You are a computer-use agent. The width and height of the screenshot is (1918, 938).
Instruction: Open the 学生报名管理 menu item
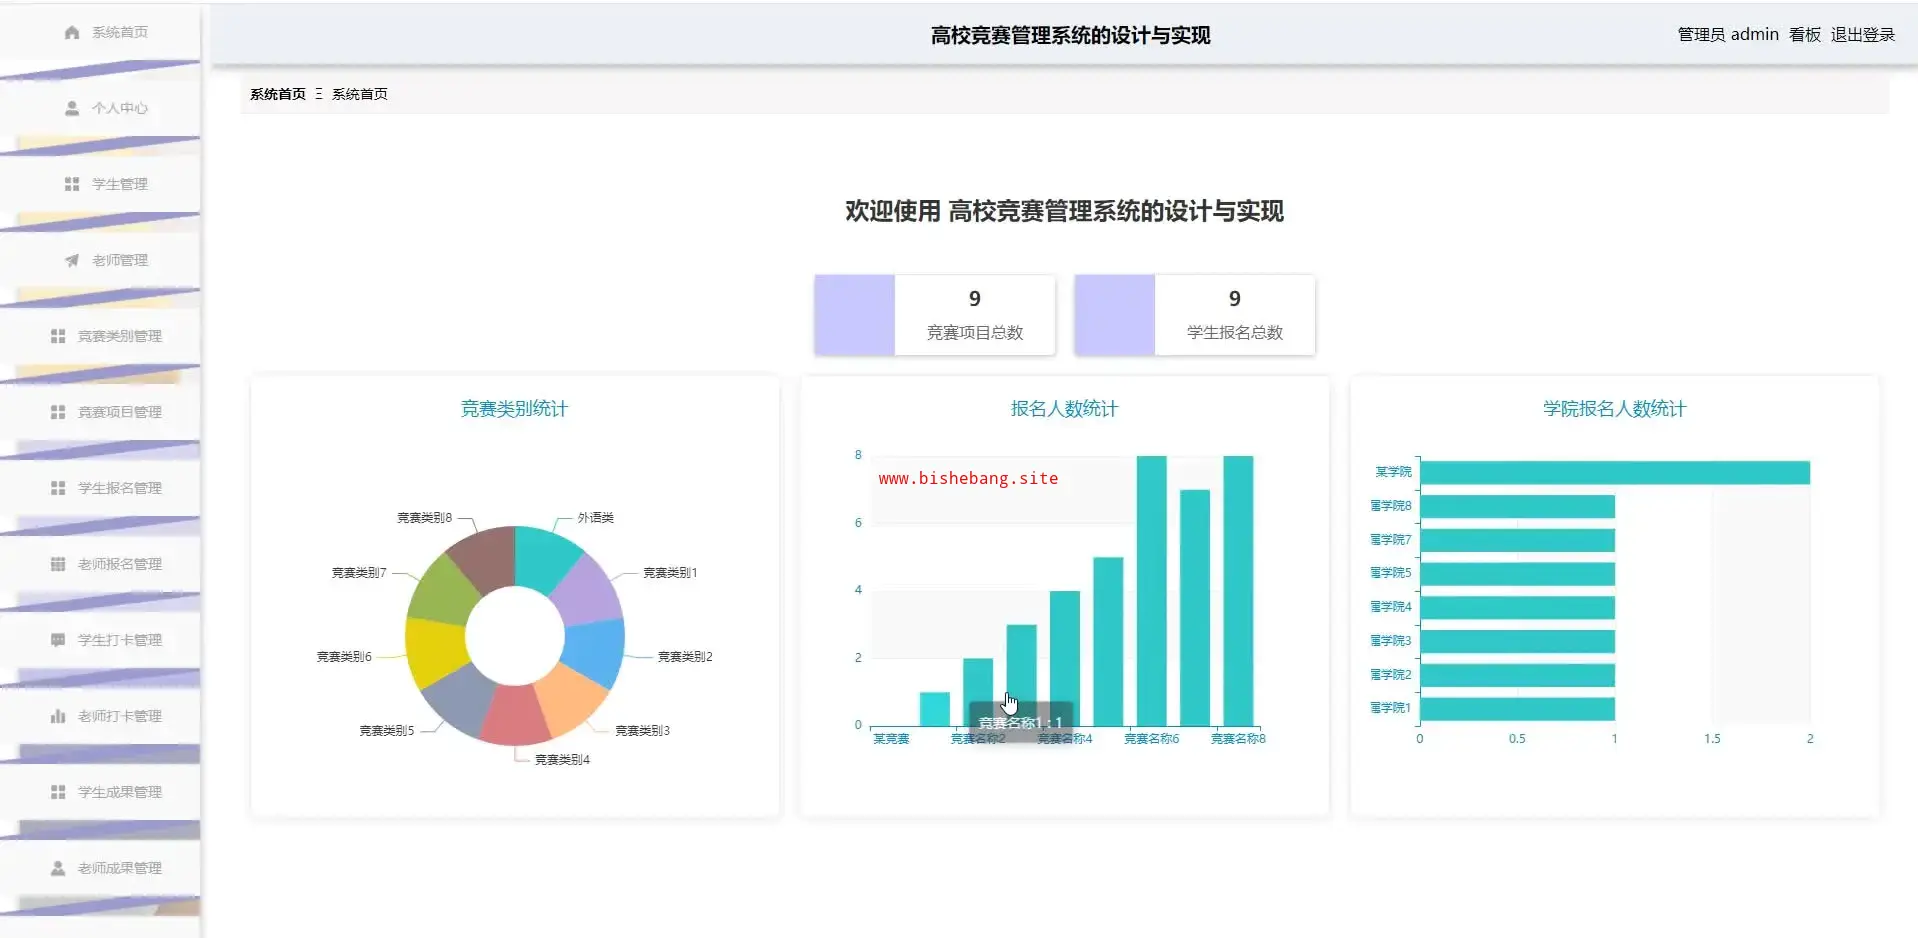coord(119,488)
